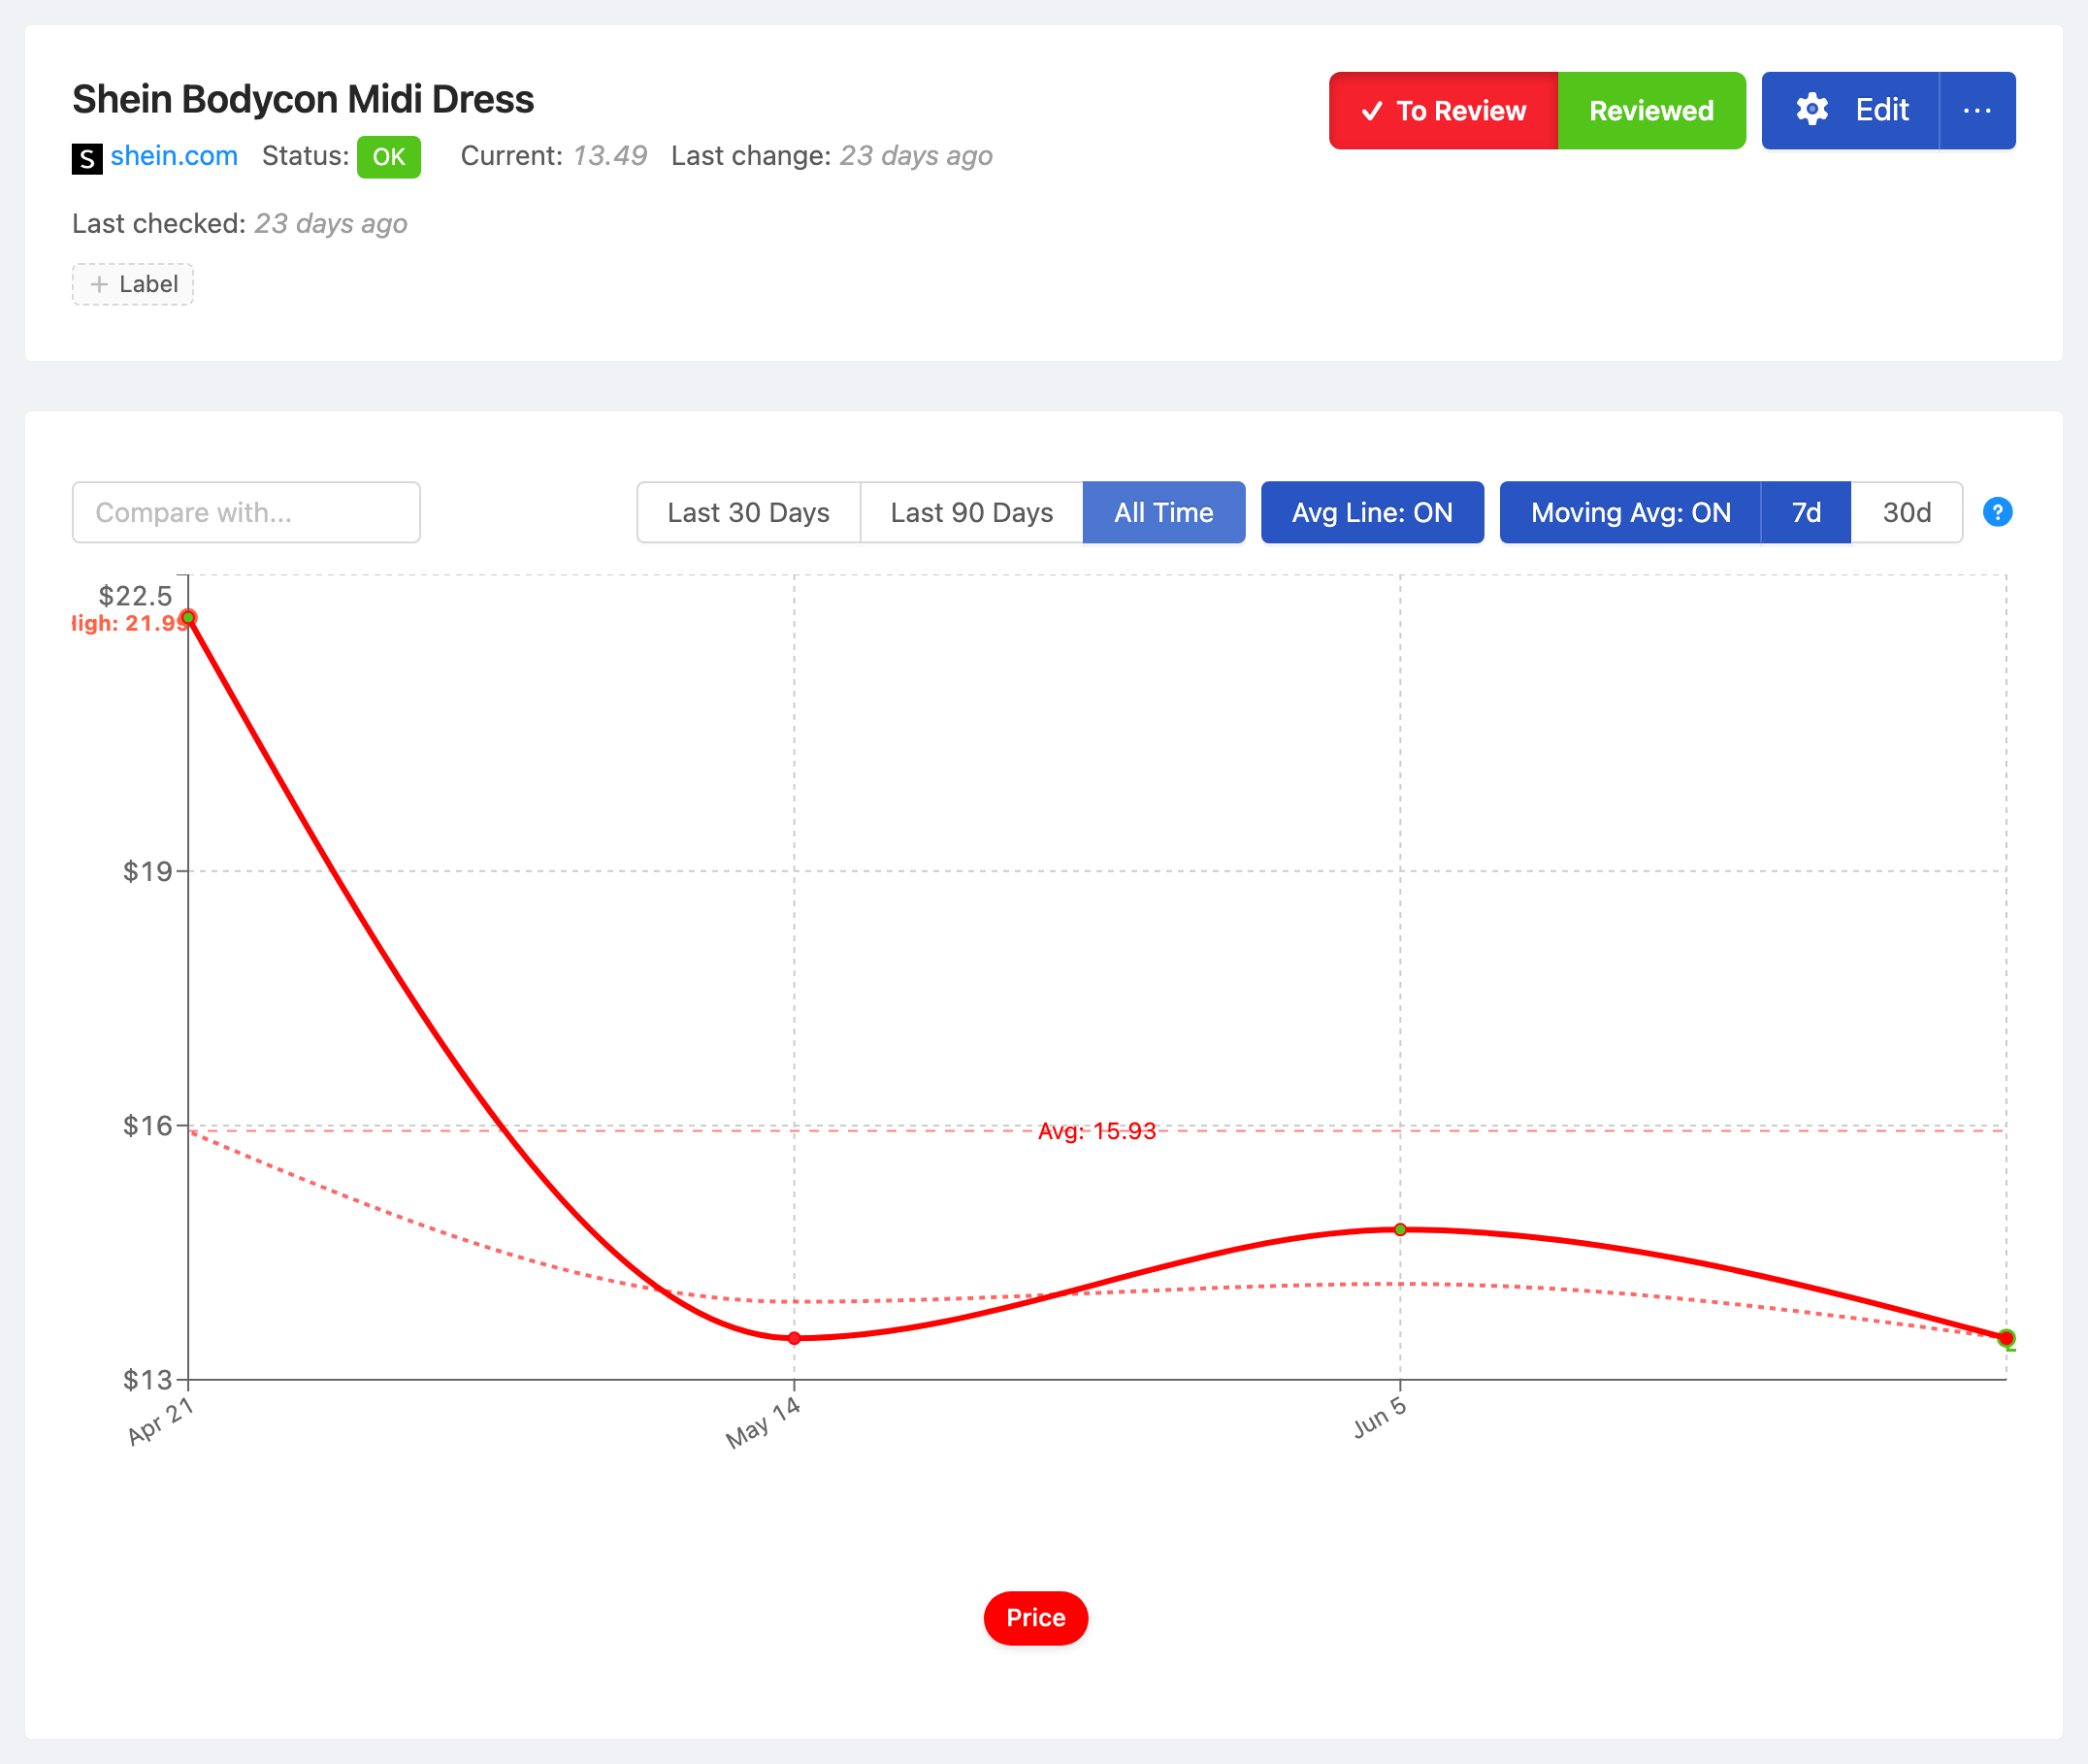The height and width of the screenshot is (1764, 2088).
Task: Select 30d moving average window
Action: click(x=1906, y=512)
